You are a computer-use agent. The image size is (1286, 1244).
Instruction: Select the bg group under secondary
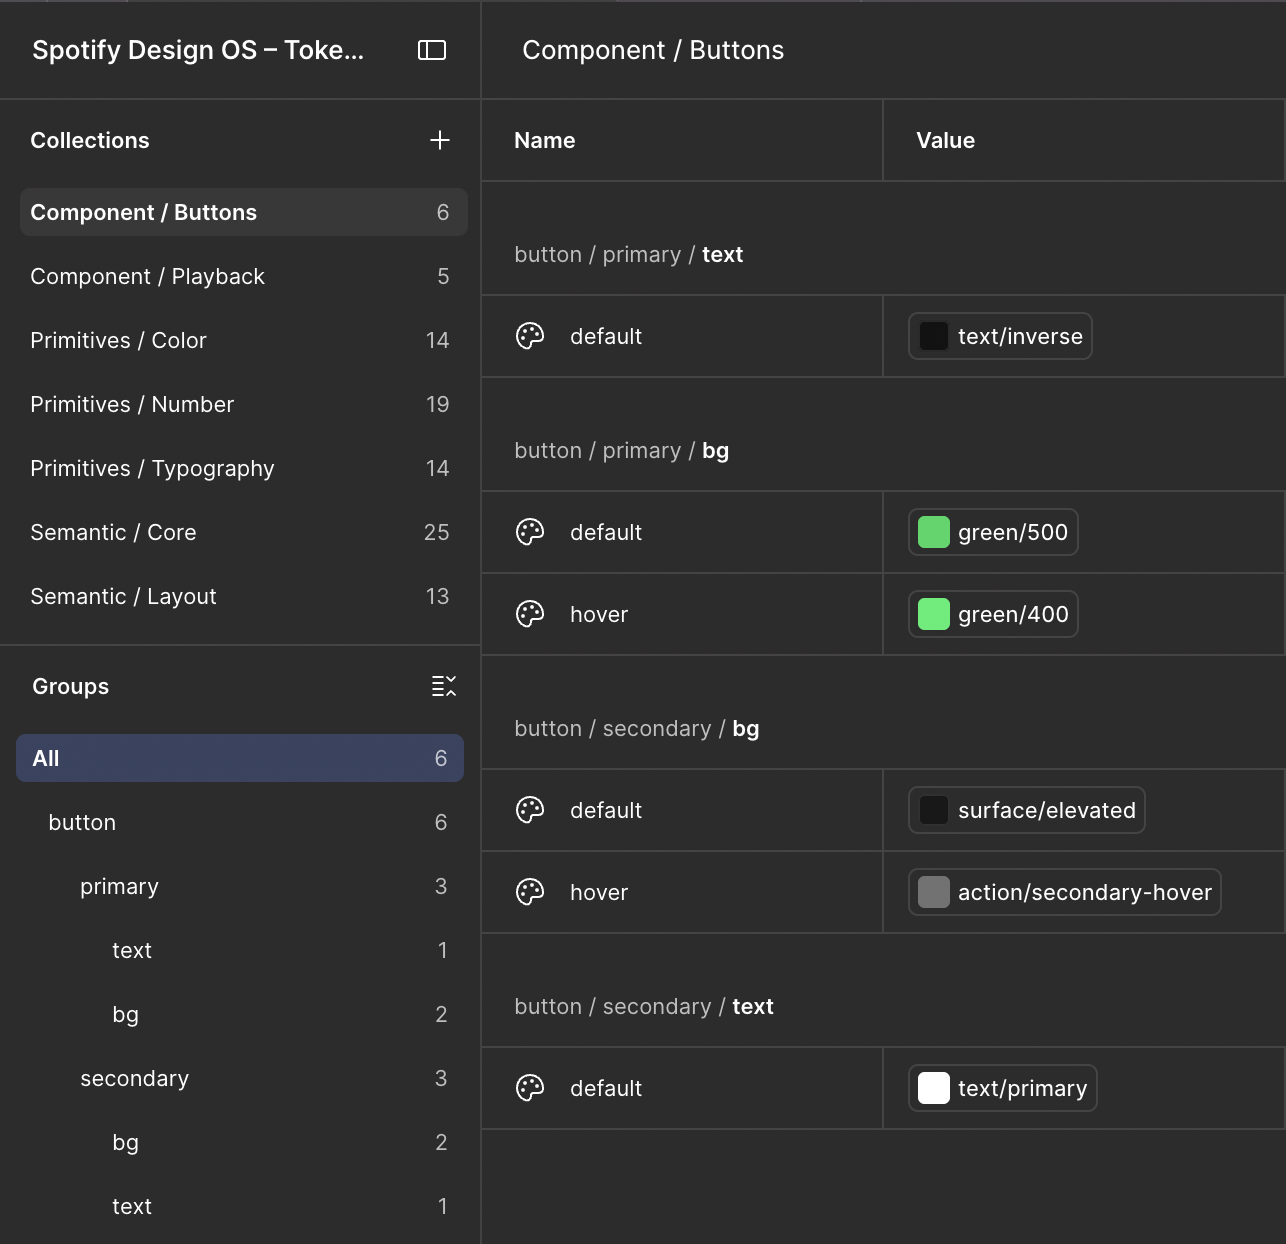coord(240,1142)
